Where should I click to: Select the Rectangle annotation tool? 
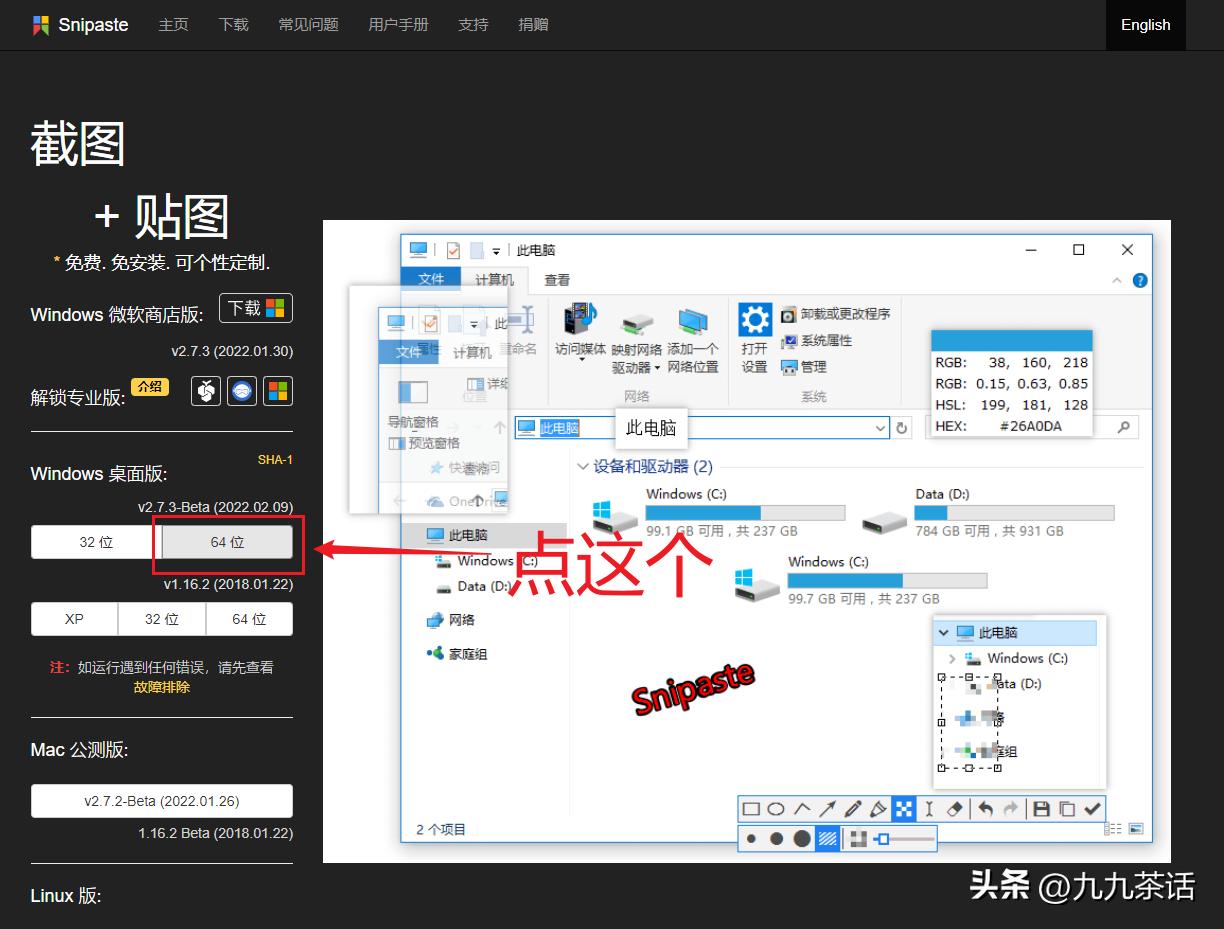coord(750,810)
